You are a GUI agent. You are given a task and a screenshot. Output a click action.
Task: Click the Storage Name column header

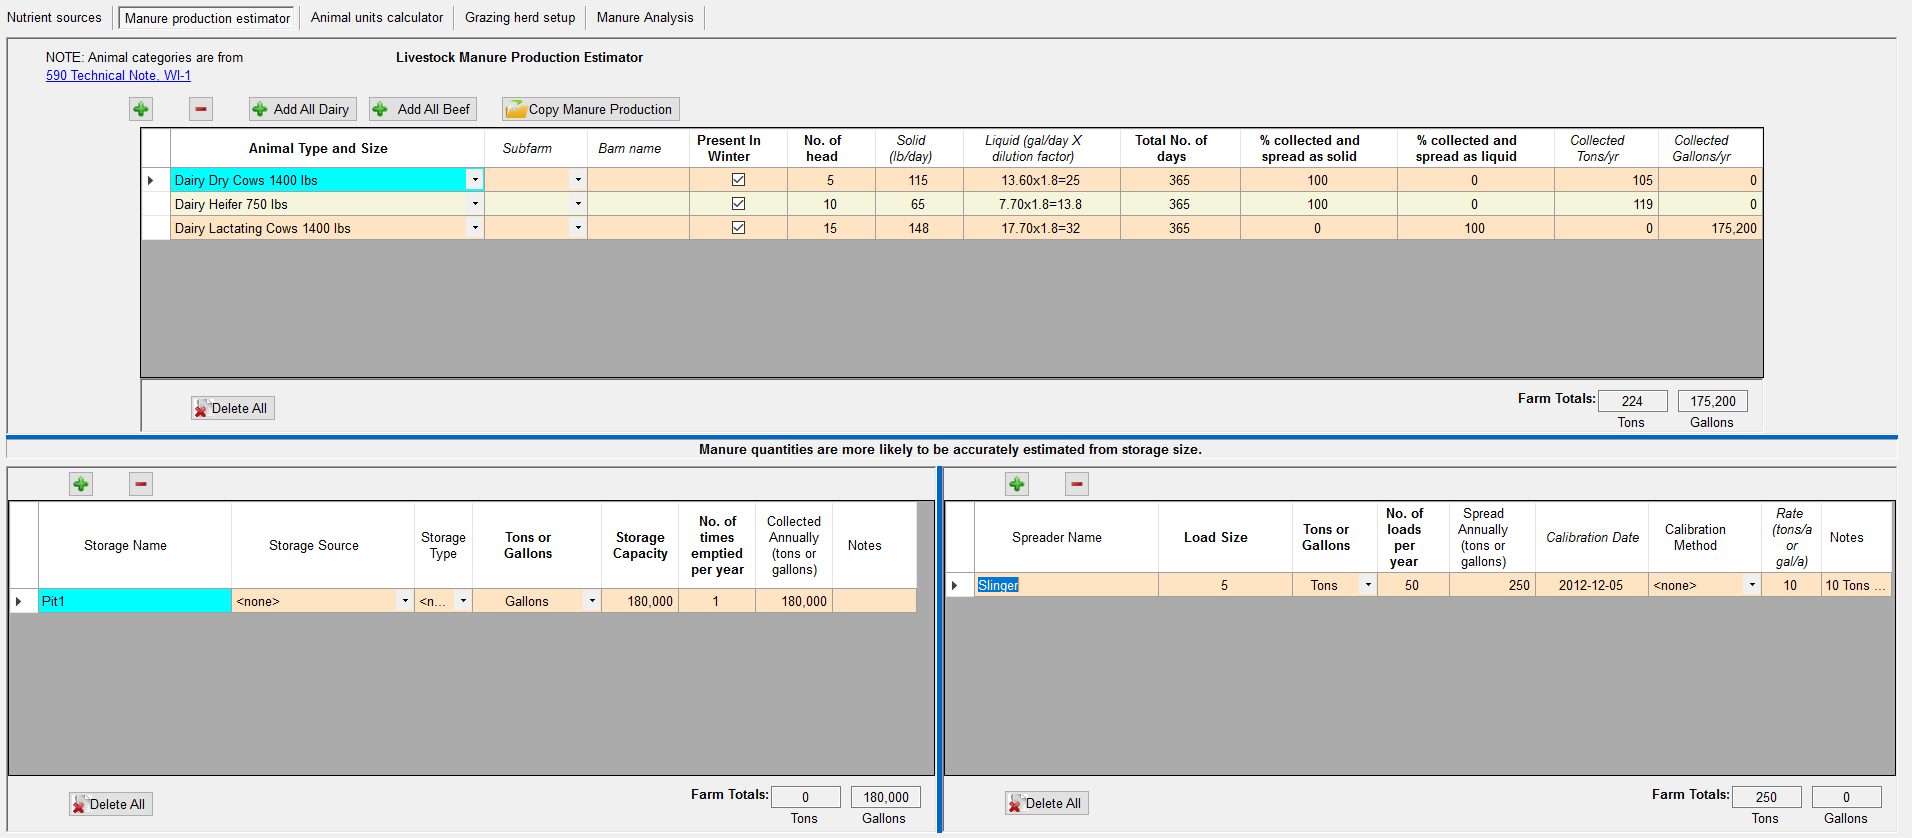point(135,545)
